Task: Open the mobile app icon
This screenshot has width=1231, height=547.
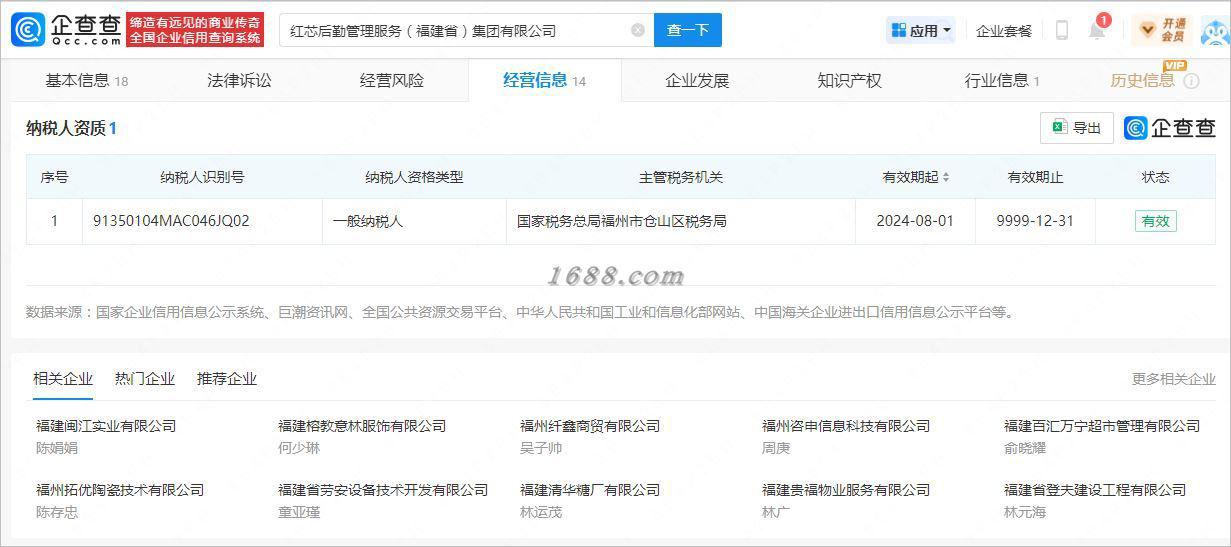Action: (x=1062, y=30)
